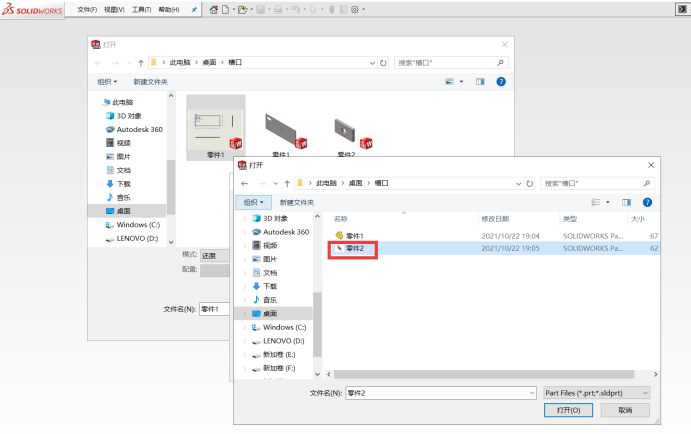
Task: Open the 文件(F) menu
Action: [87, 9]
